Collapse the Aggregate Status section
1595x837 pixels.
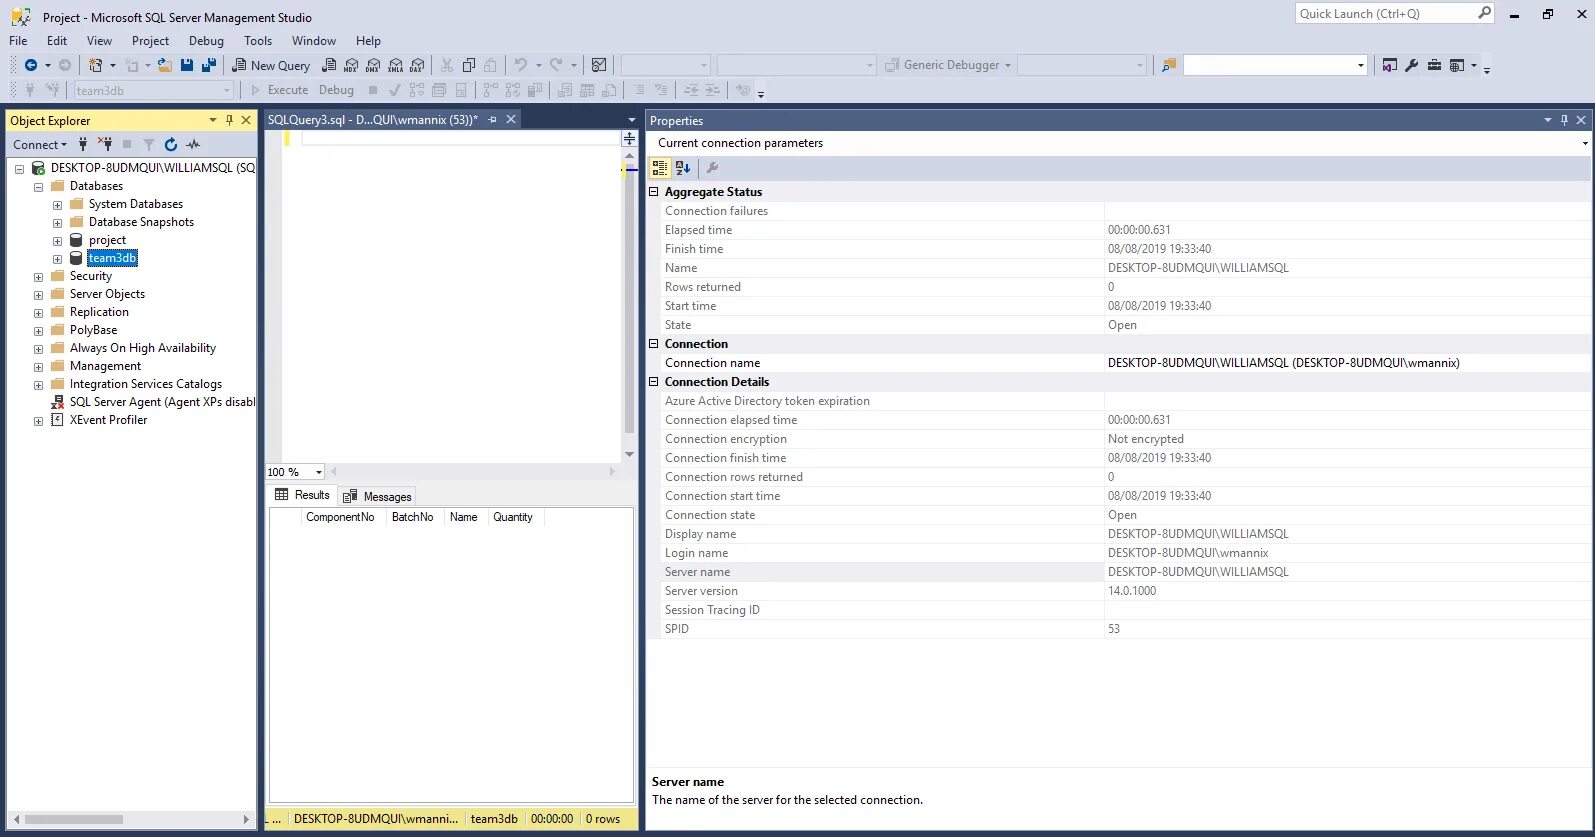654,191
